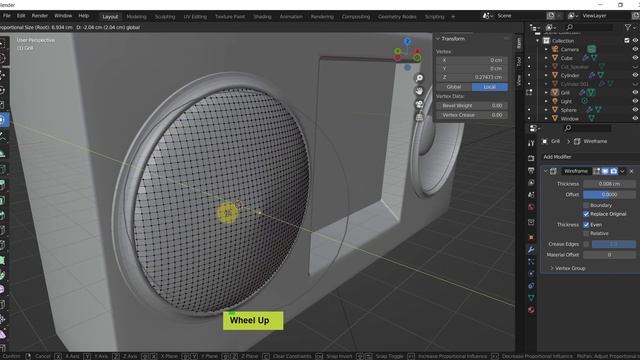640x360 pixels.
Task: Open the View Layer properties tab icon
Action: [531, 182]
